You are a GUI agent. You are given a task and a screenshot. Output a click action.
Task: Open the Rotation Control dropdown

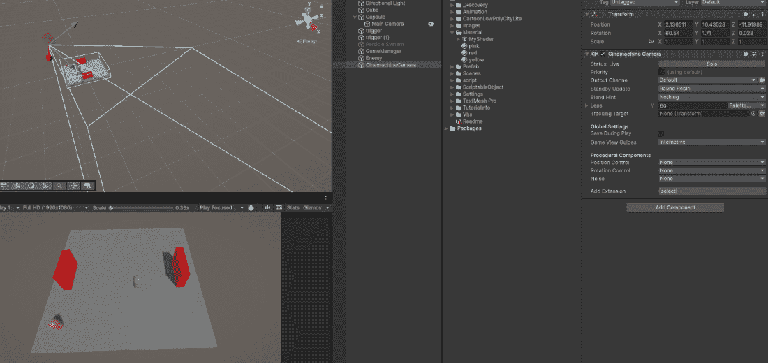pos(712,170)
